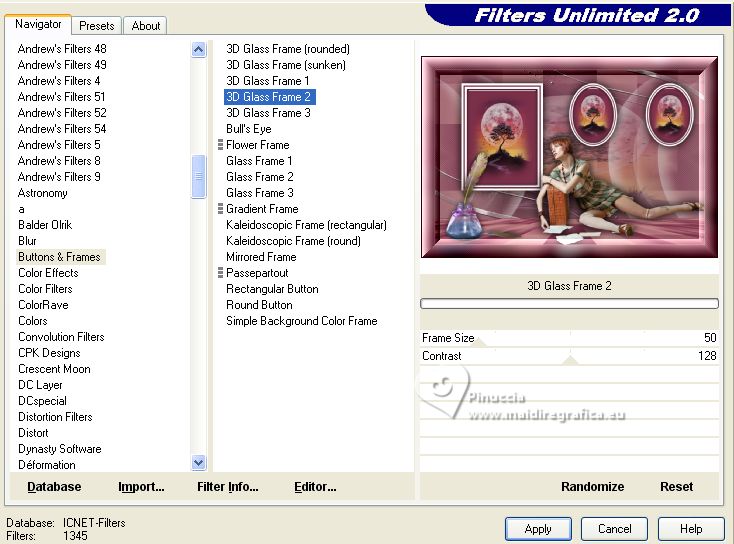Click the grip icon beside Passepartout
The width and height of the screenshot is (734, 544).
(220, 273)
